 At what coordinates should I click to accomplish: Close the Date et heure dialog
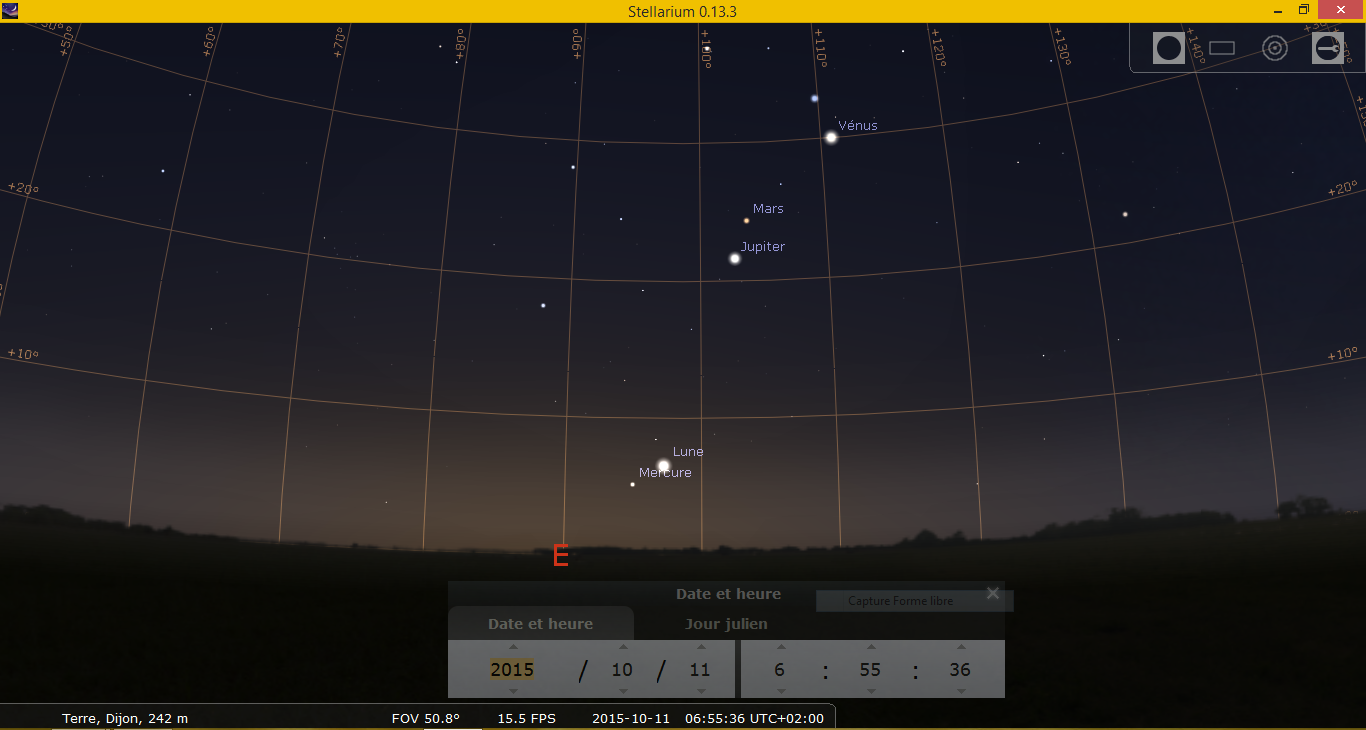[993, 593]
